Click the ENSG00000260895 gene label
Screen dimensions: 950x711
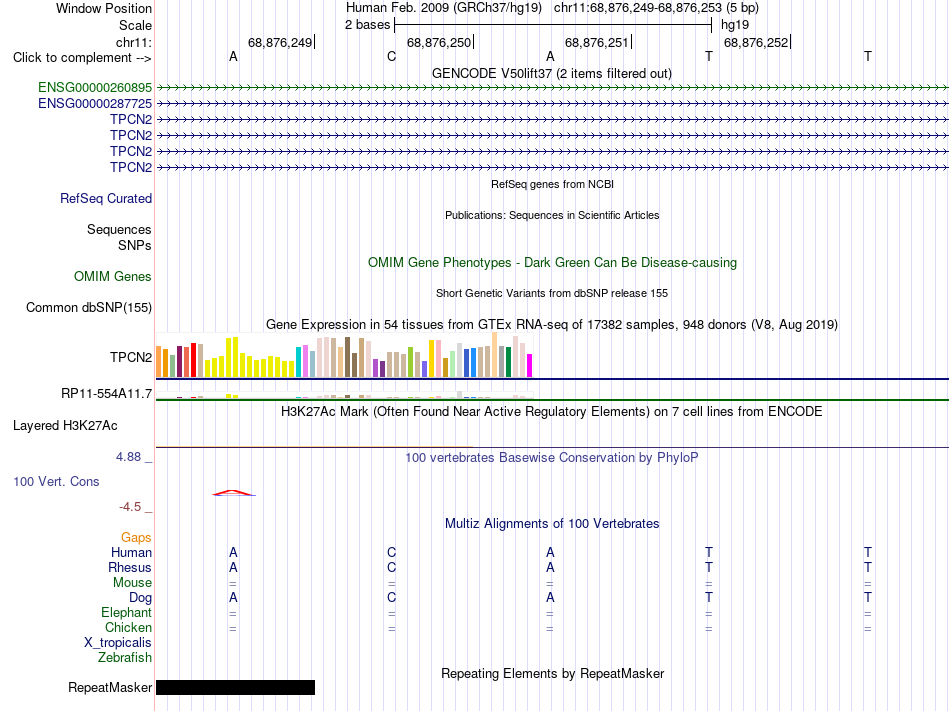[x=95, y=88]
